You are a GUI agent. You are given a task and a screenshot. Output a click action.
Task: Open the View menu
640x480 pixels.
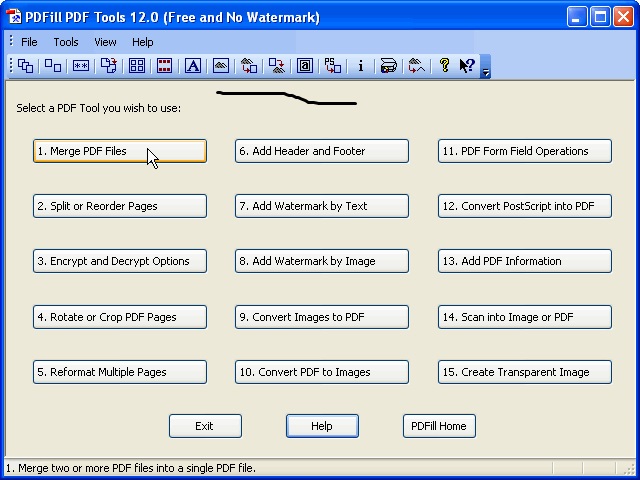point(105,42)
